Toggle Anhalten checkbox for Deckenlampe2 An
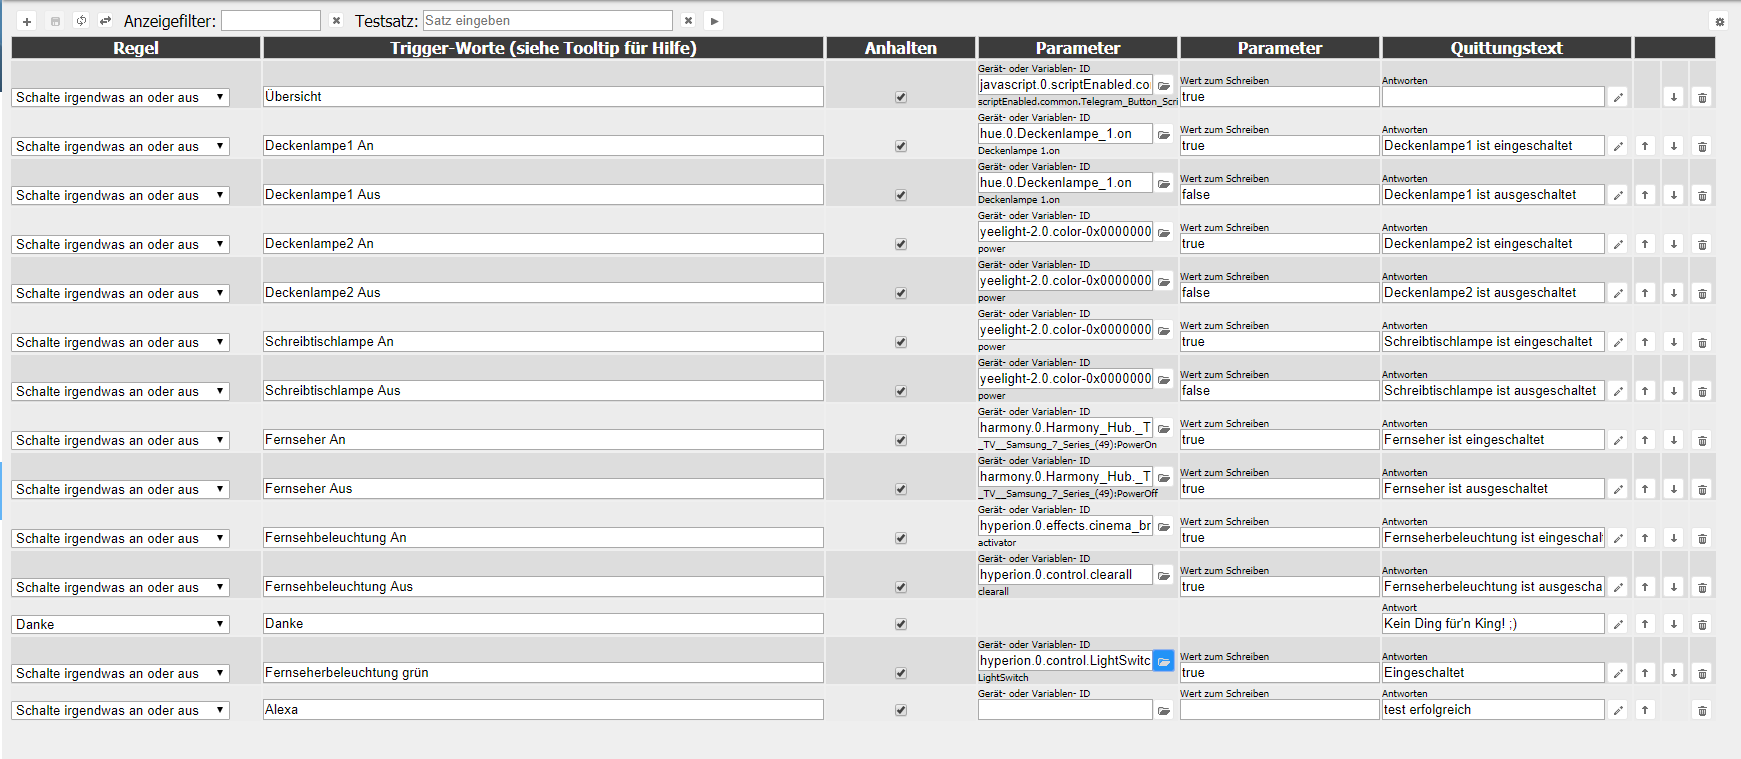Screen dimensions: 1741x759 [x=901, y=244]
